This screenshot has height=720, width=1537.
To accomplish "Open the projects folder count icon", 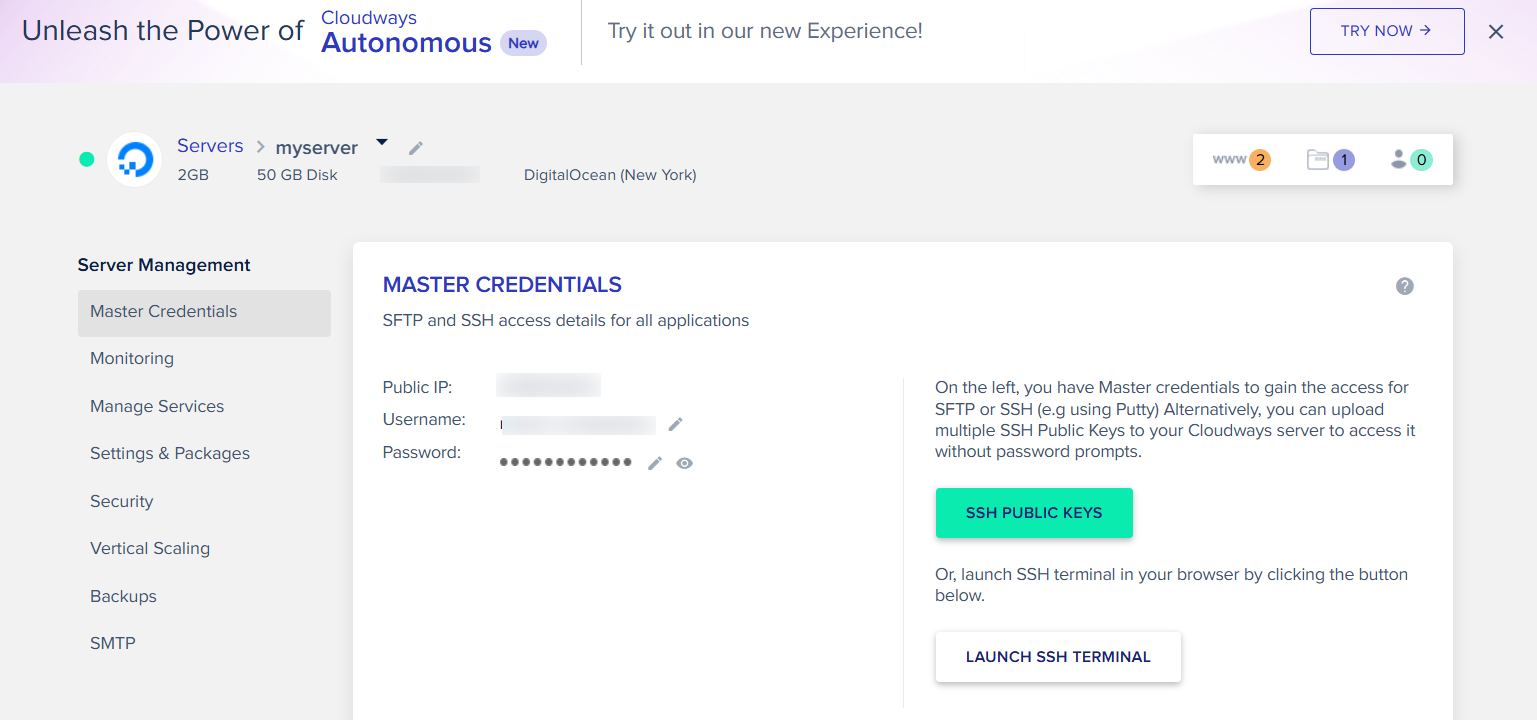I will [x=1331, y=159].
